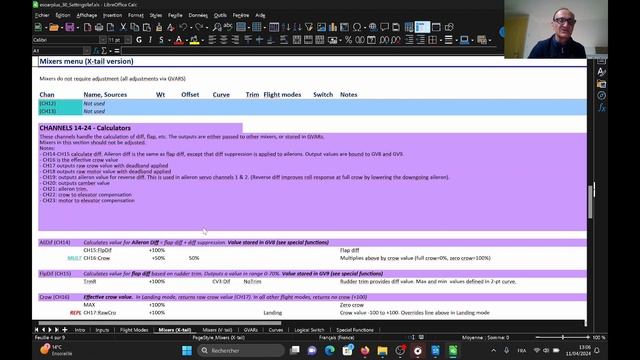Click the vertical scrollbar thumb
The image size is (640, 360).
coord(590,202)
